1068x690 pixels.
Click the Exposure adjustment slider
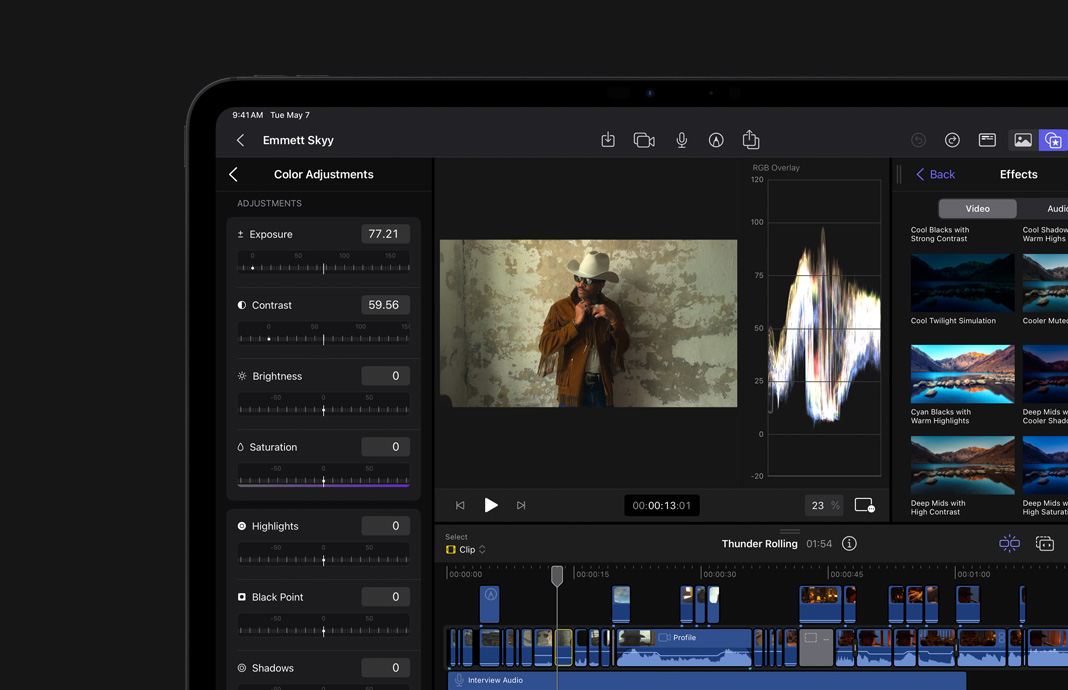pos(325,267)
